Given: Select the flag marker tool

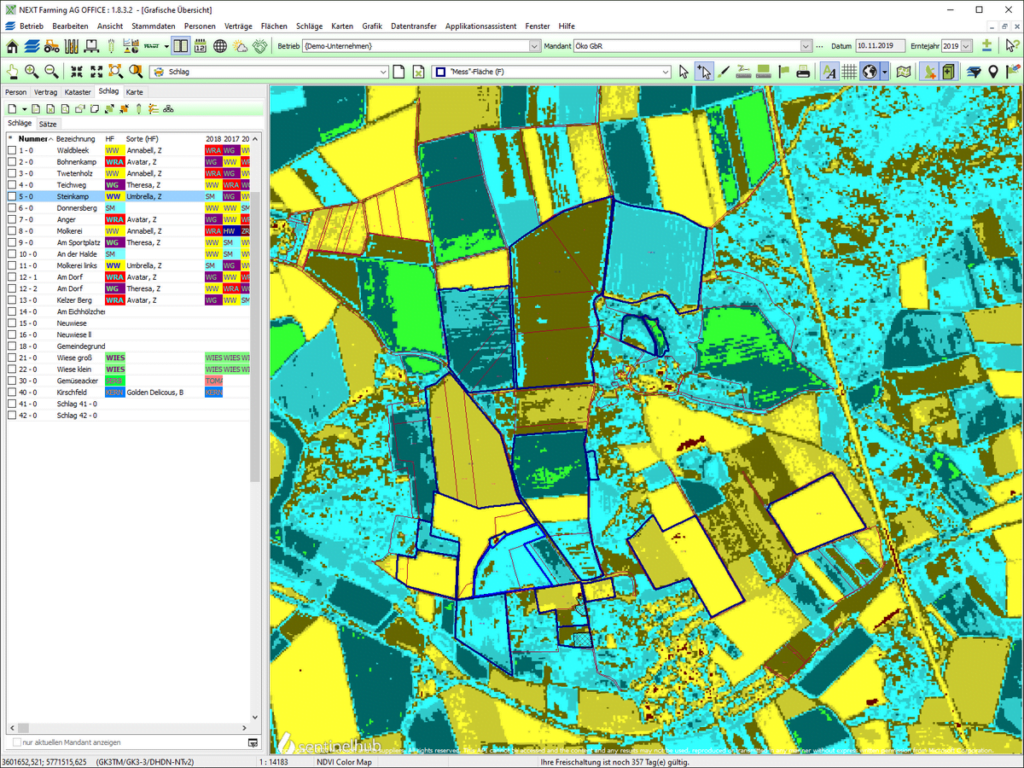Looking at the screenshot, I should (x=783, y=71).
